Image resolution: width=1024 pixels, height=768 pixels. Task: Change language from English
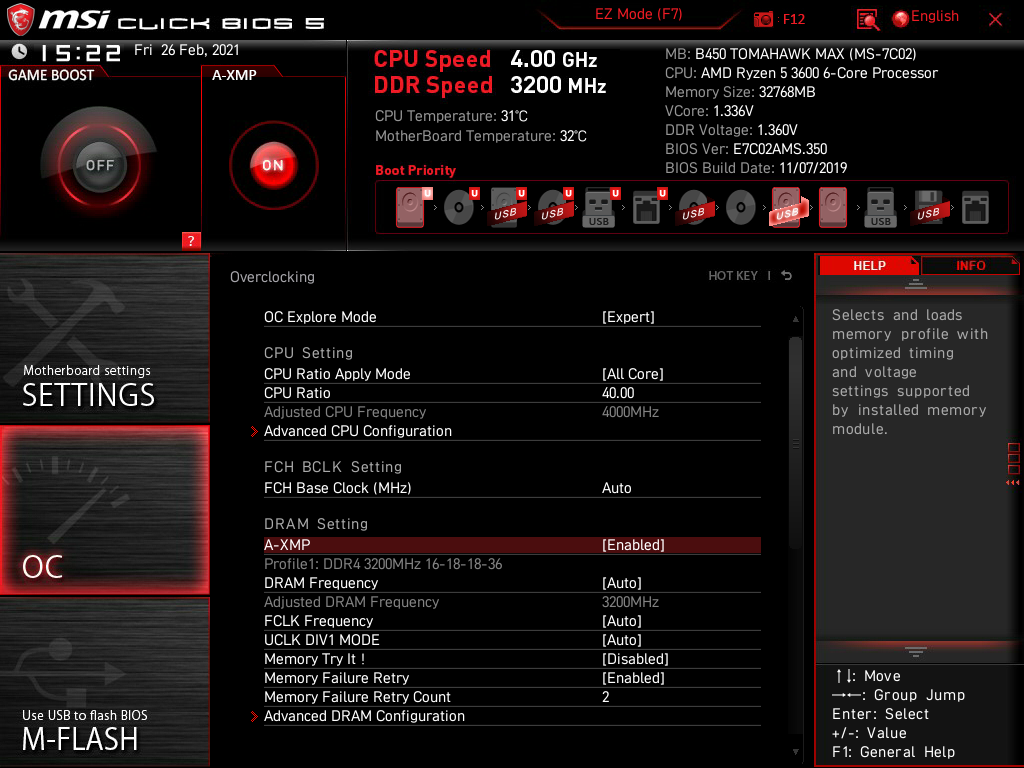[935, 16]
